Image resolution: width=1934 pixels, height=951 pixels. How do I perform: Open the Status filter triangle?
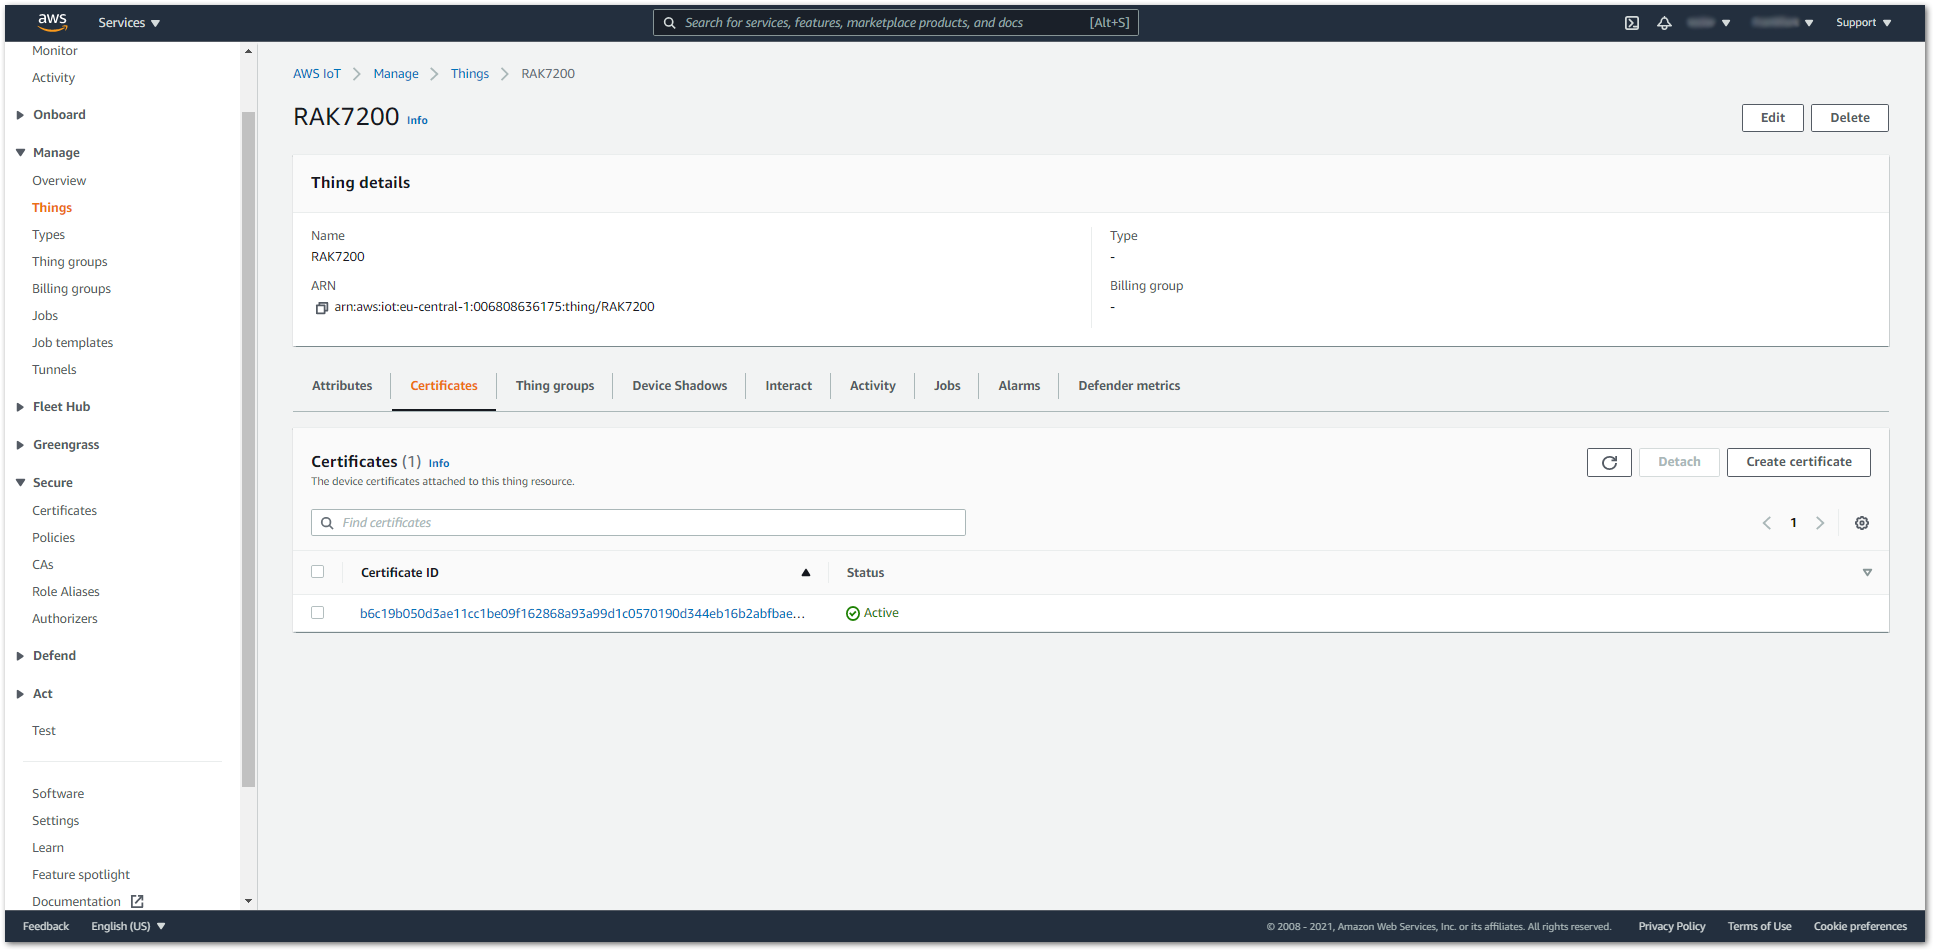[x=1867, y=572]
